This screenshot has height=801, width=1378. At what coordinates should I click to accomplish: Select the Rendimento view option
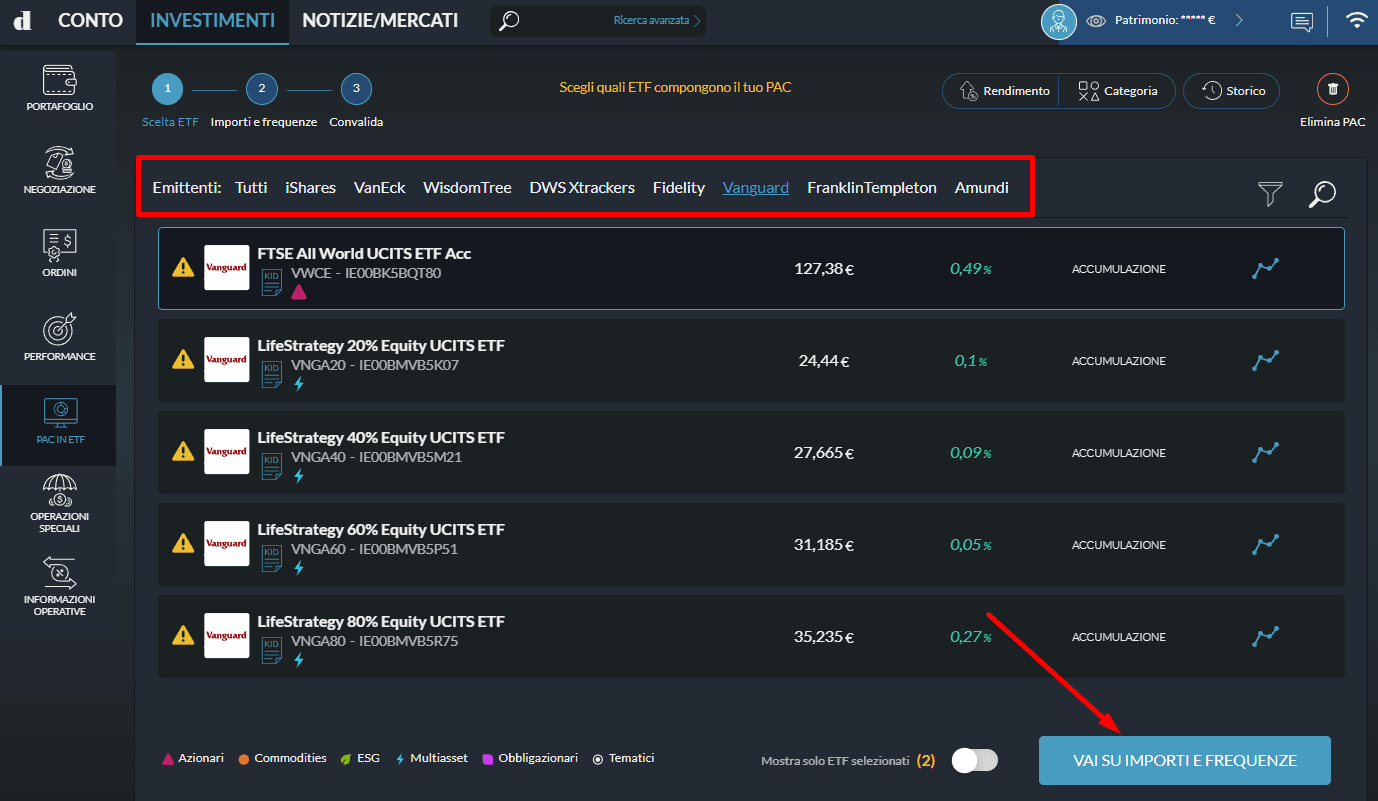point(1003,91)
